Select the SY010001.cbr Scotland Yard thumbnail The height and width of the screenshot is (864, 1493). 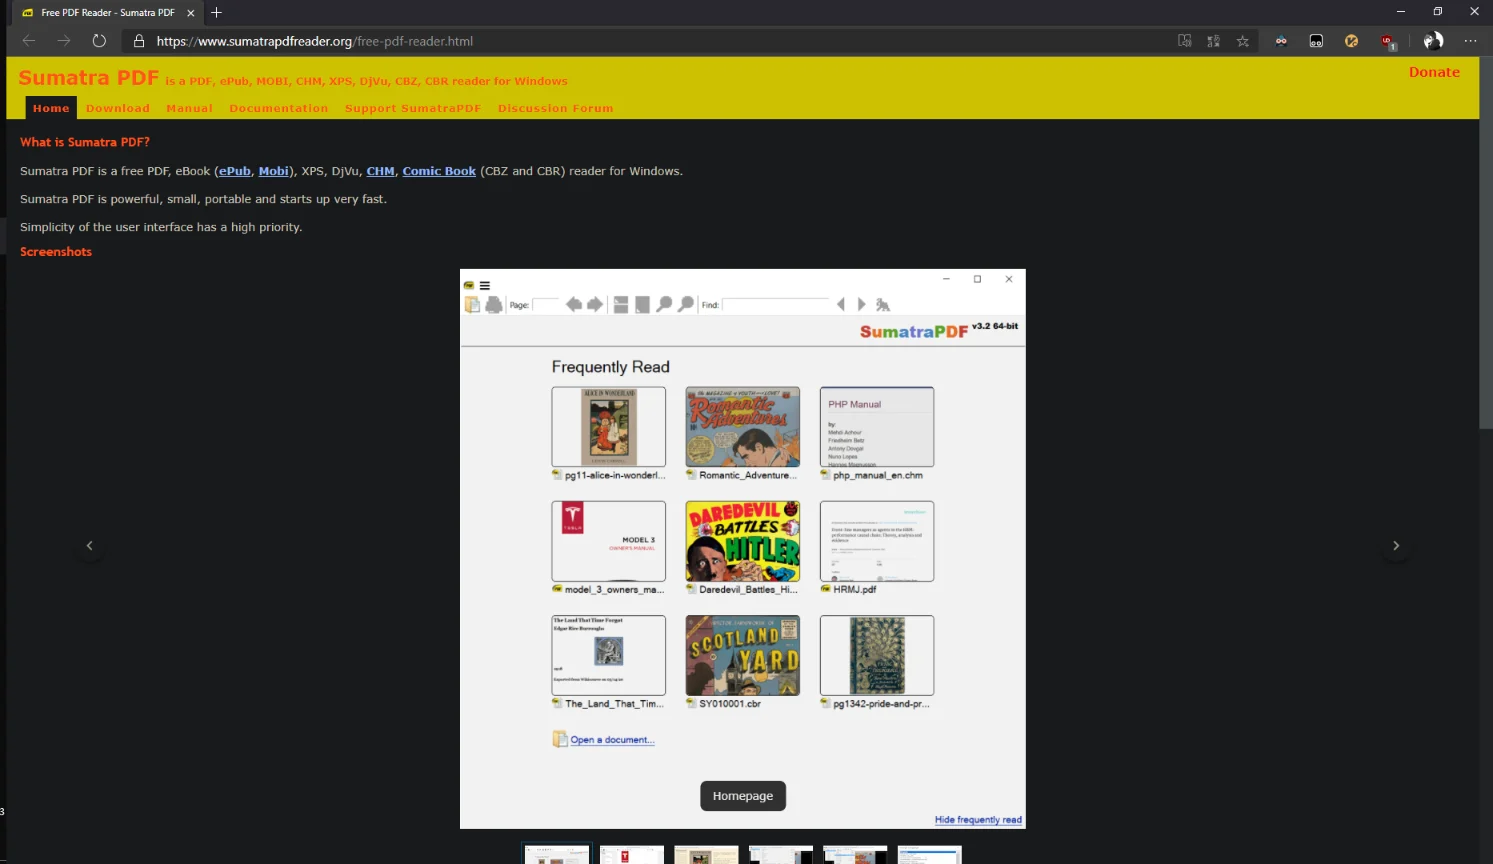click(743, 655)
